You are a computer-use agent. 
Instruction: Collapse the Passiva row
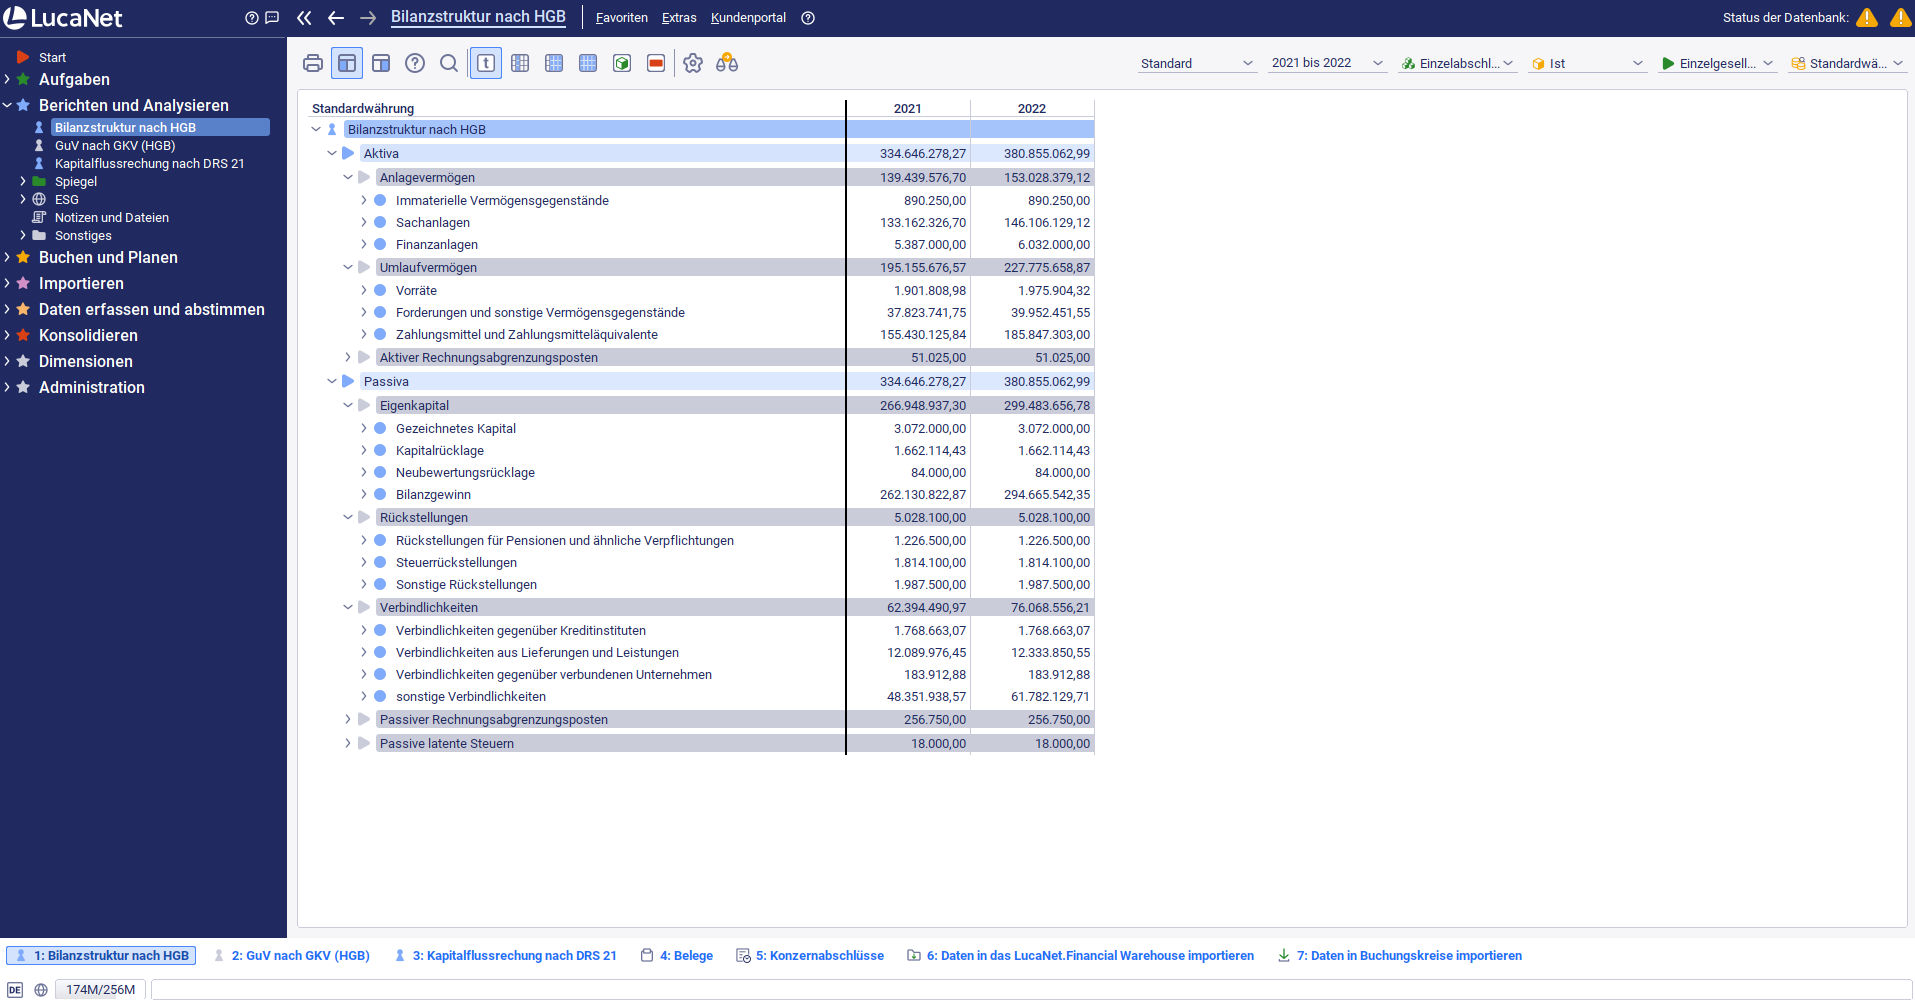tap(332, 381)
